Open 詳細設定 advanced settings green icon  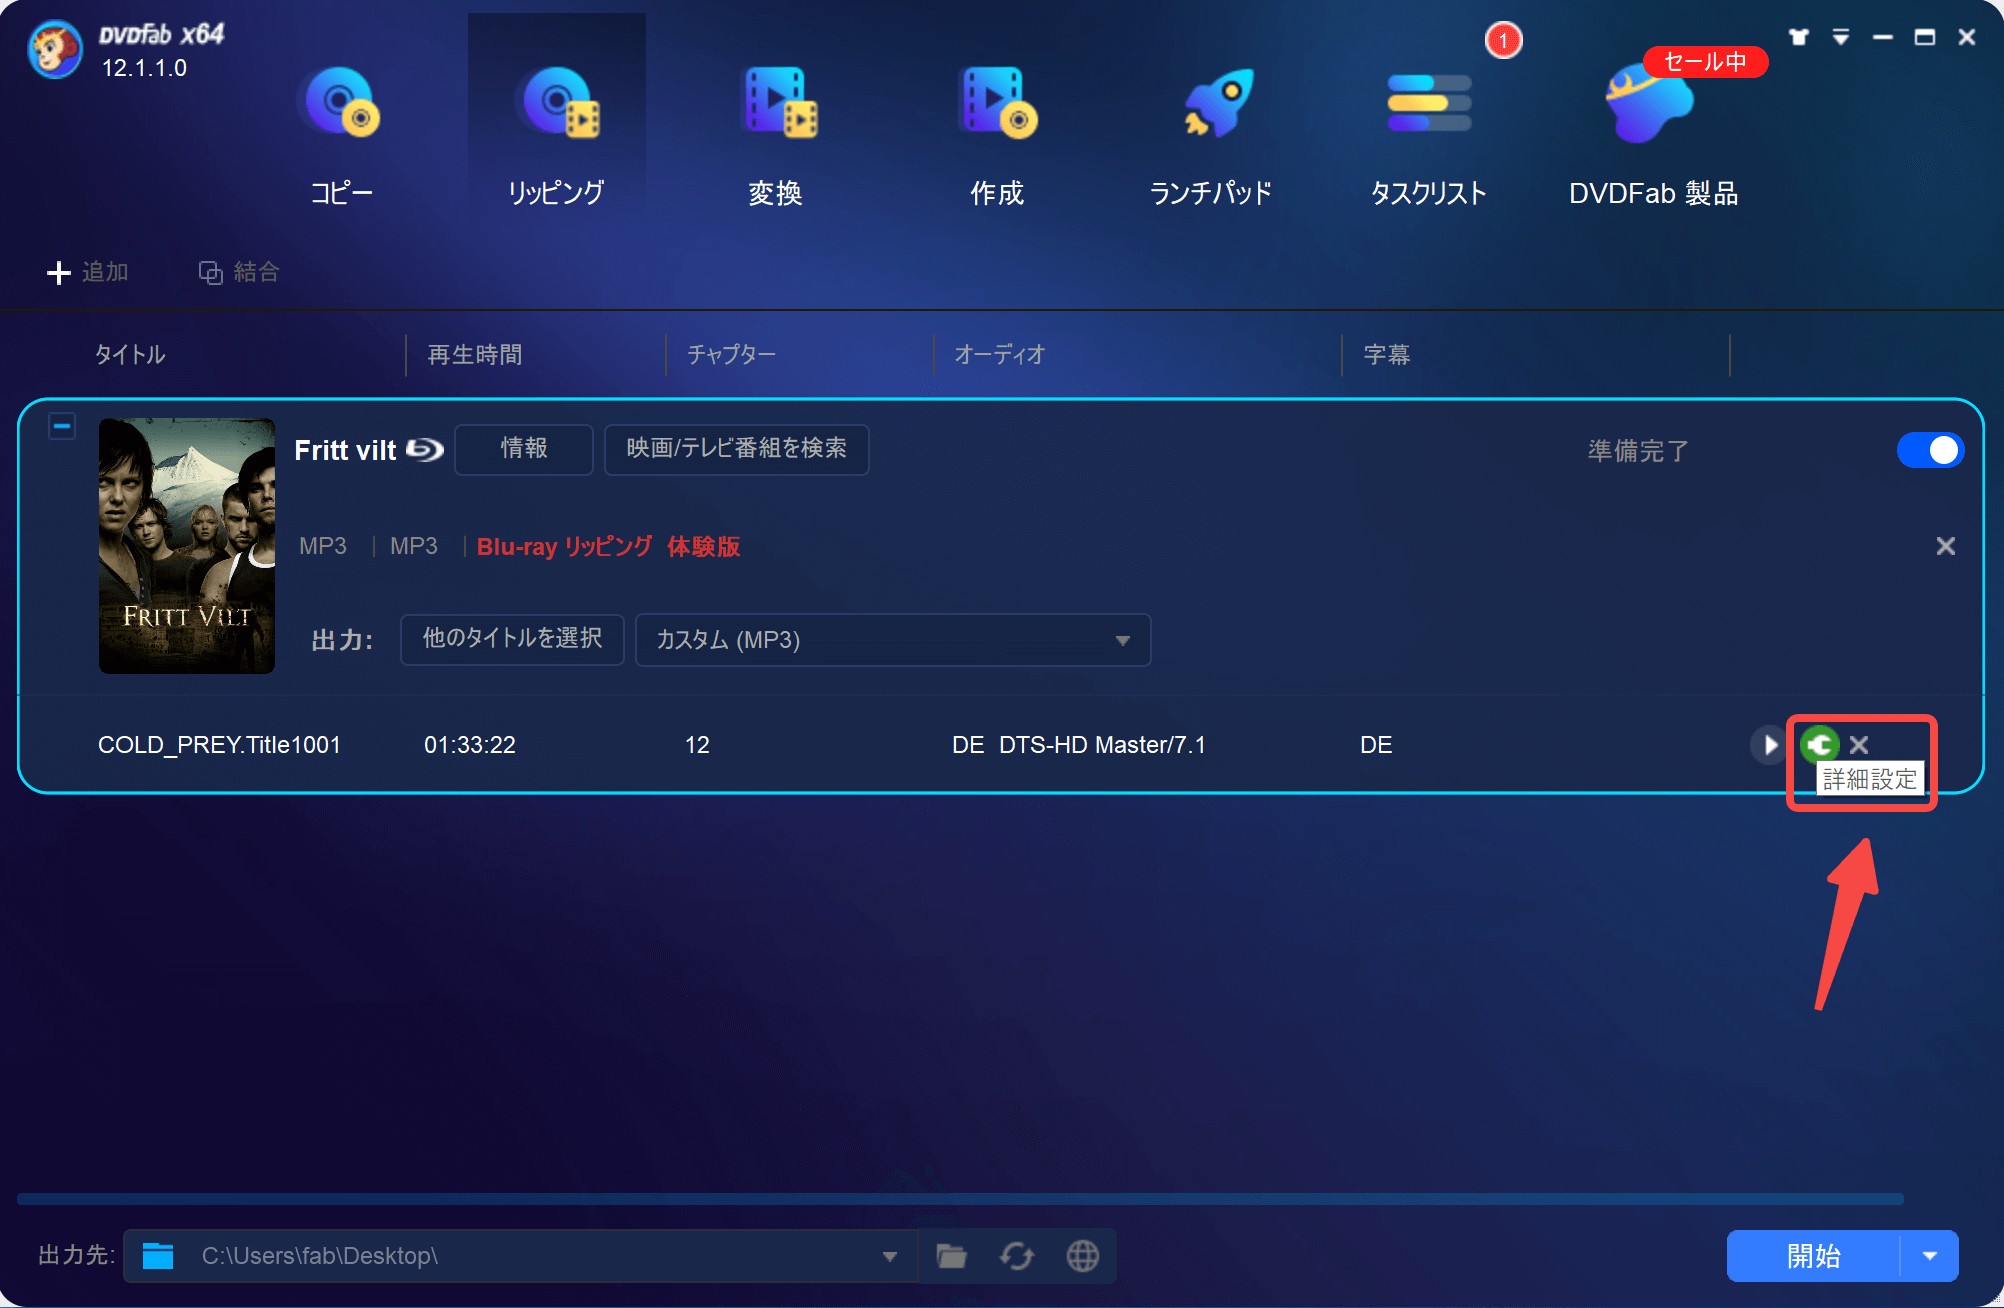point(1819,745)
